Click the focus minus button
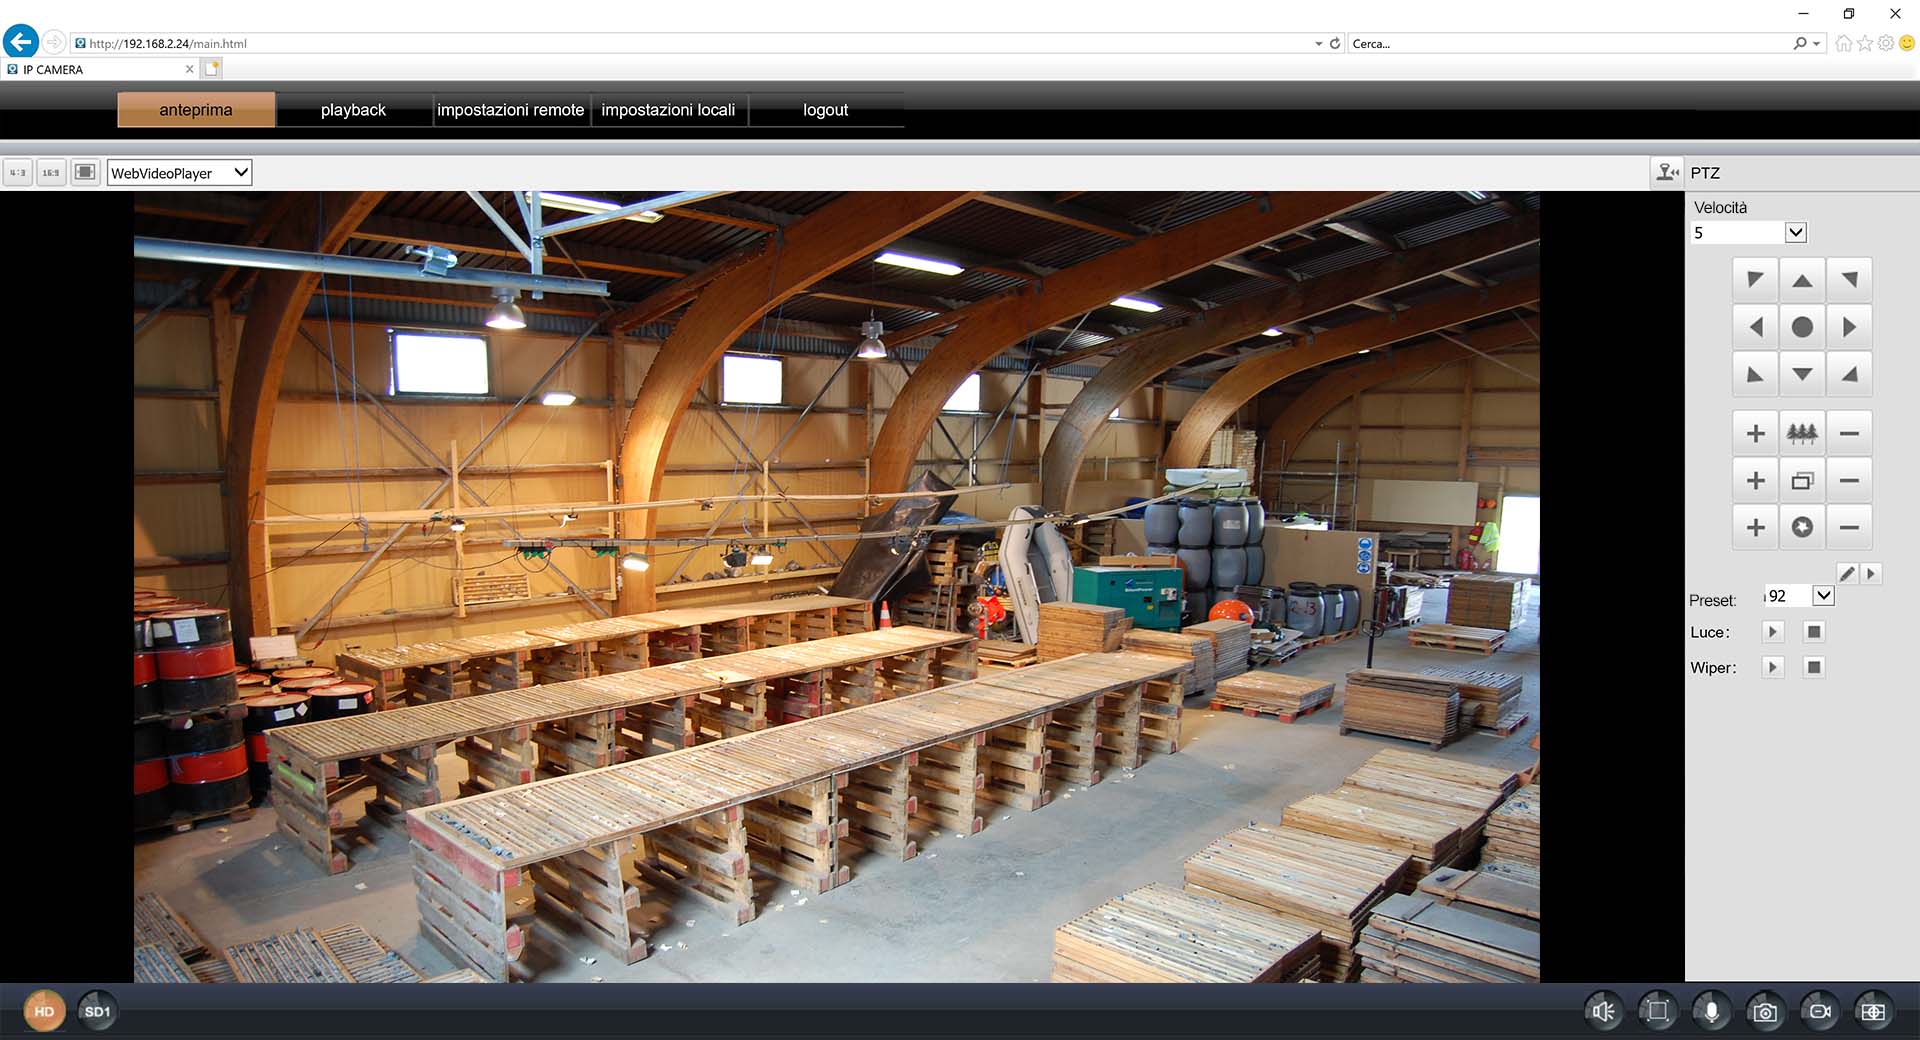1920x1040 pixels. (x=1849, y=480)
